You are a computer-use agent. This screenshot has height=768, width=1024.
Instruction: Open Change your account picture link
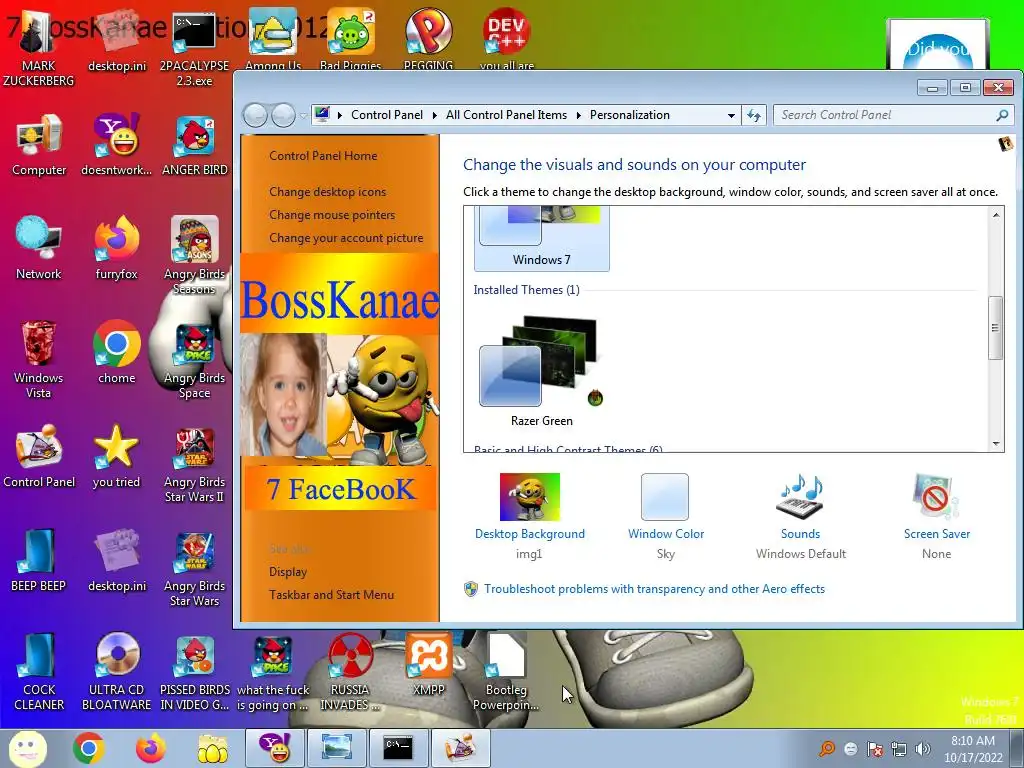[x=346, y=238]
